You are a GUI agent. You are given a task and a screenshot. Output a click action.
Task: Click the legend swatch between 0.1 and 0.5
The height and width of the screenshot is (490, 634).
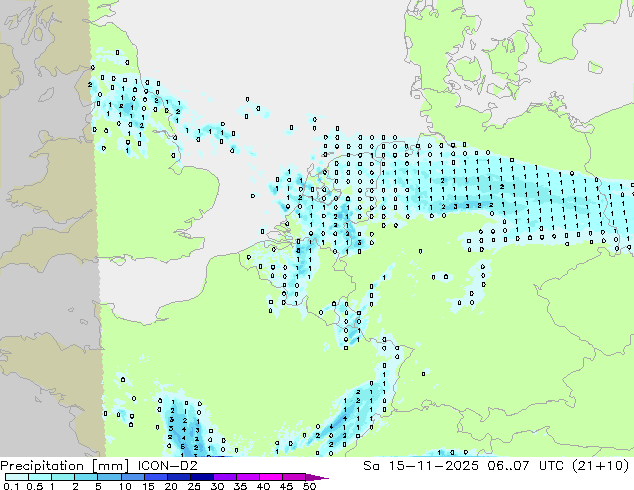pos(17,477)
